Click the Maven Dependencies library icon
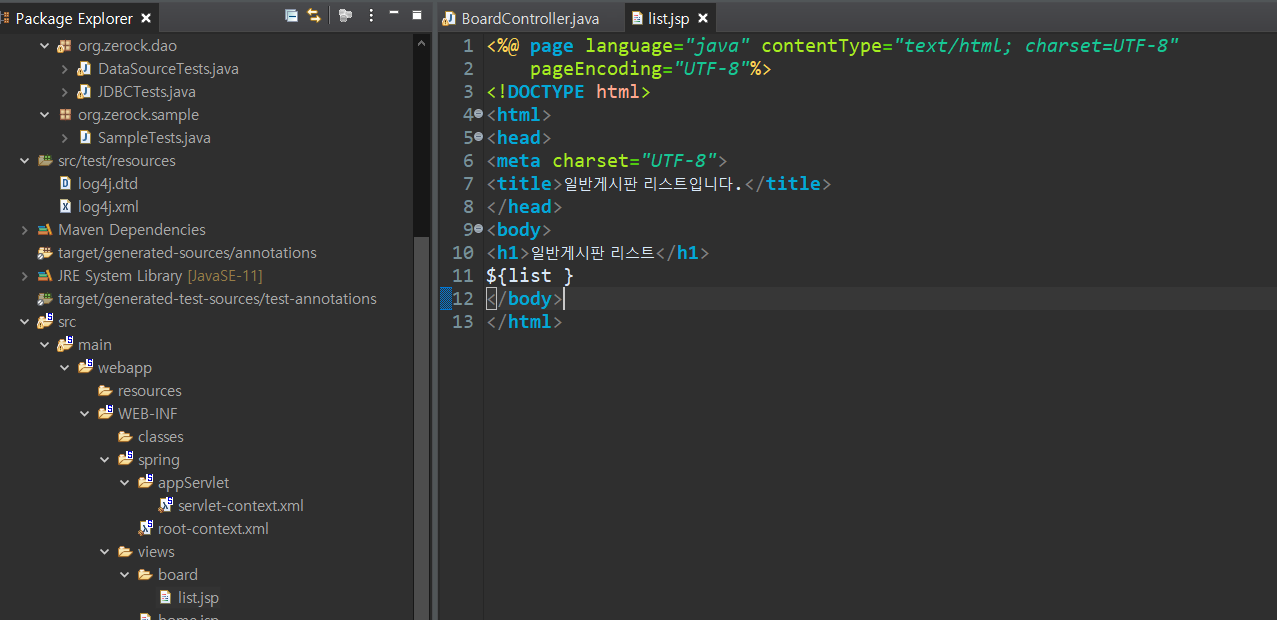This screenshot has height=620, width=1277. [45, 229]
